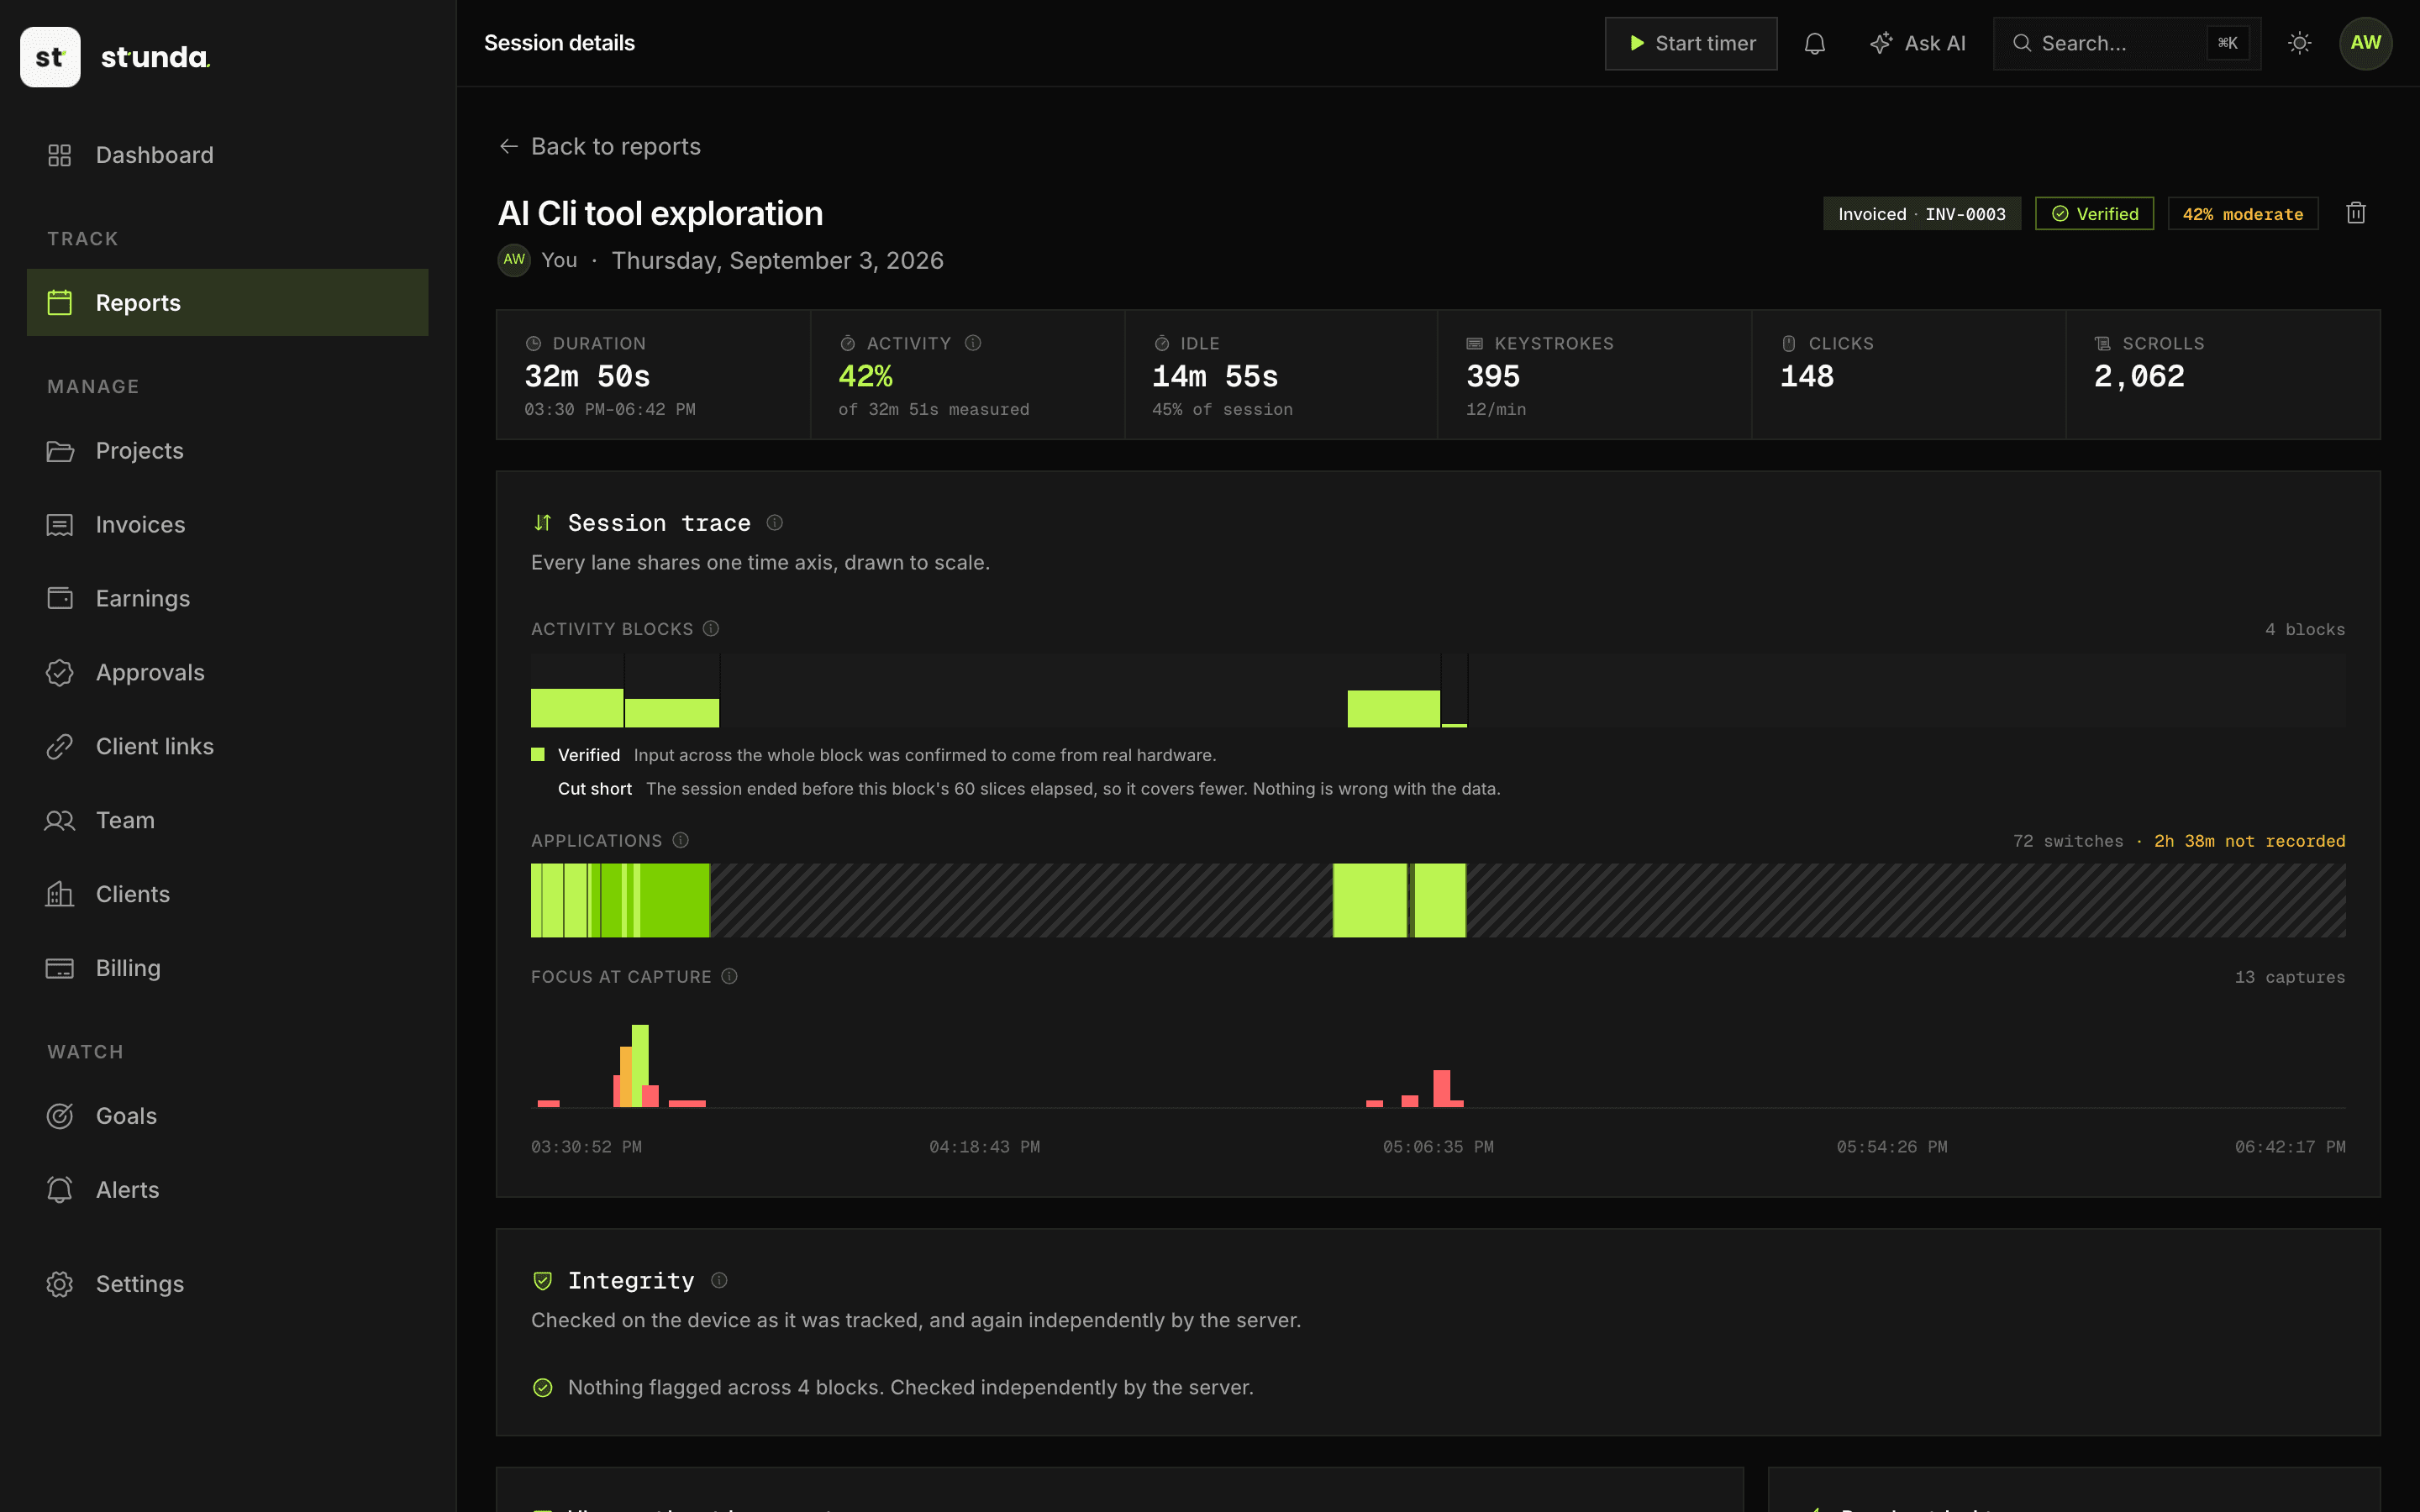This screenshot has height=1512, width=2420.
Task: Click info icon beside Integrity heading
Action: [x=719, y=1280]
